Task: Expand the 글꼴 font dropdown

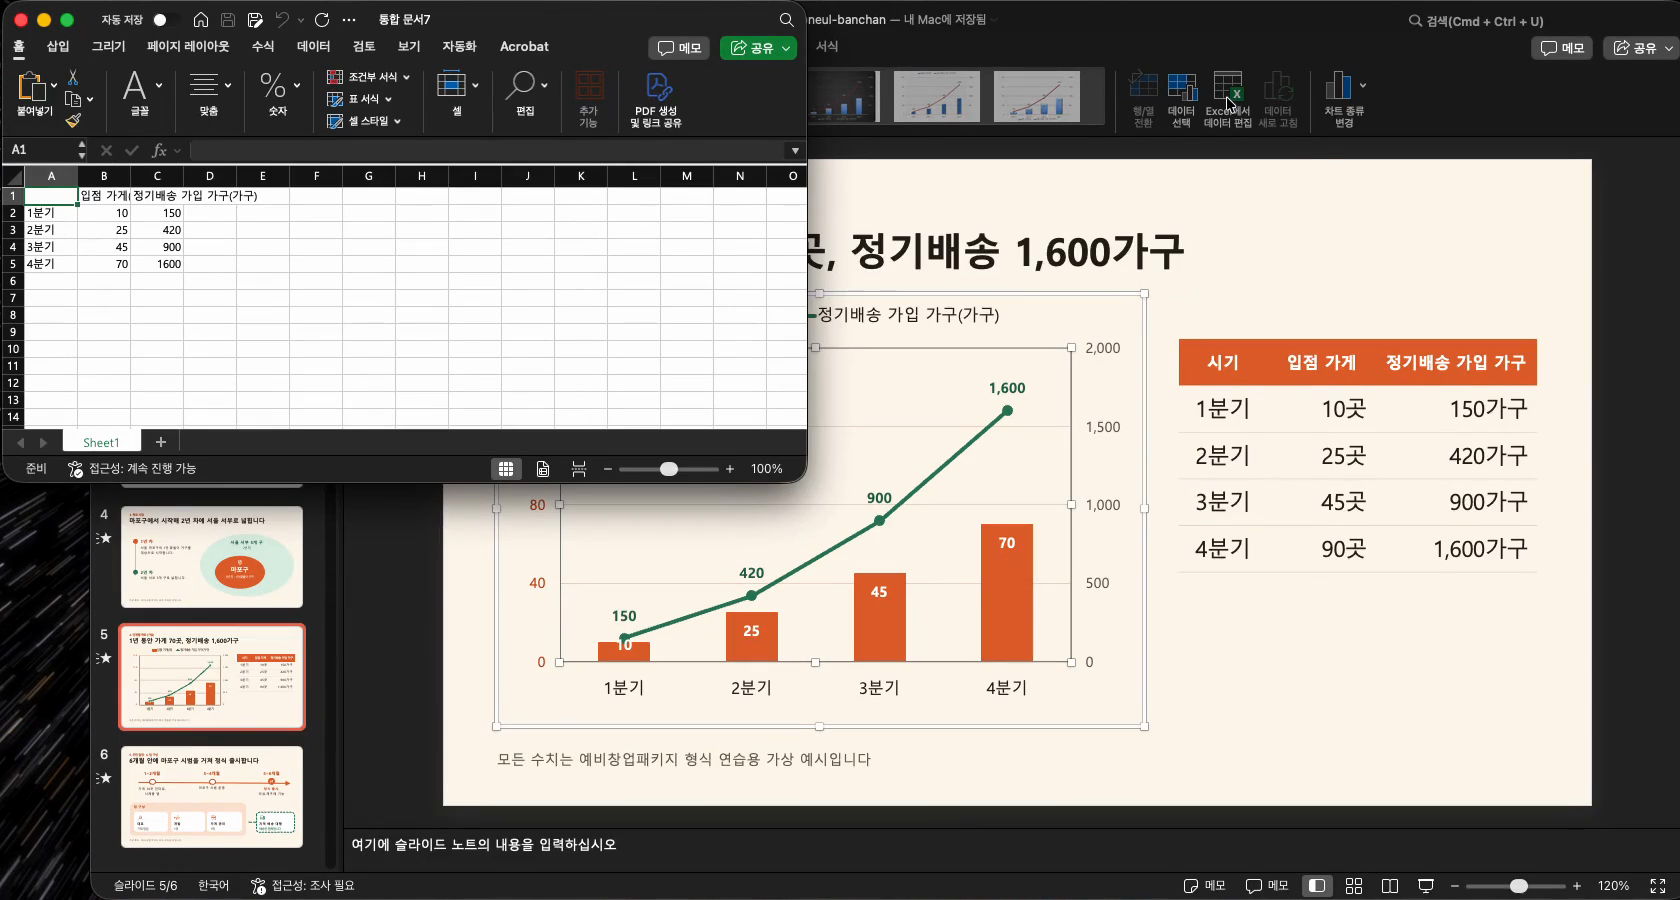Action: 159,86
